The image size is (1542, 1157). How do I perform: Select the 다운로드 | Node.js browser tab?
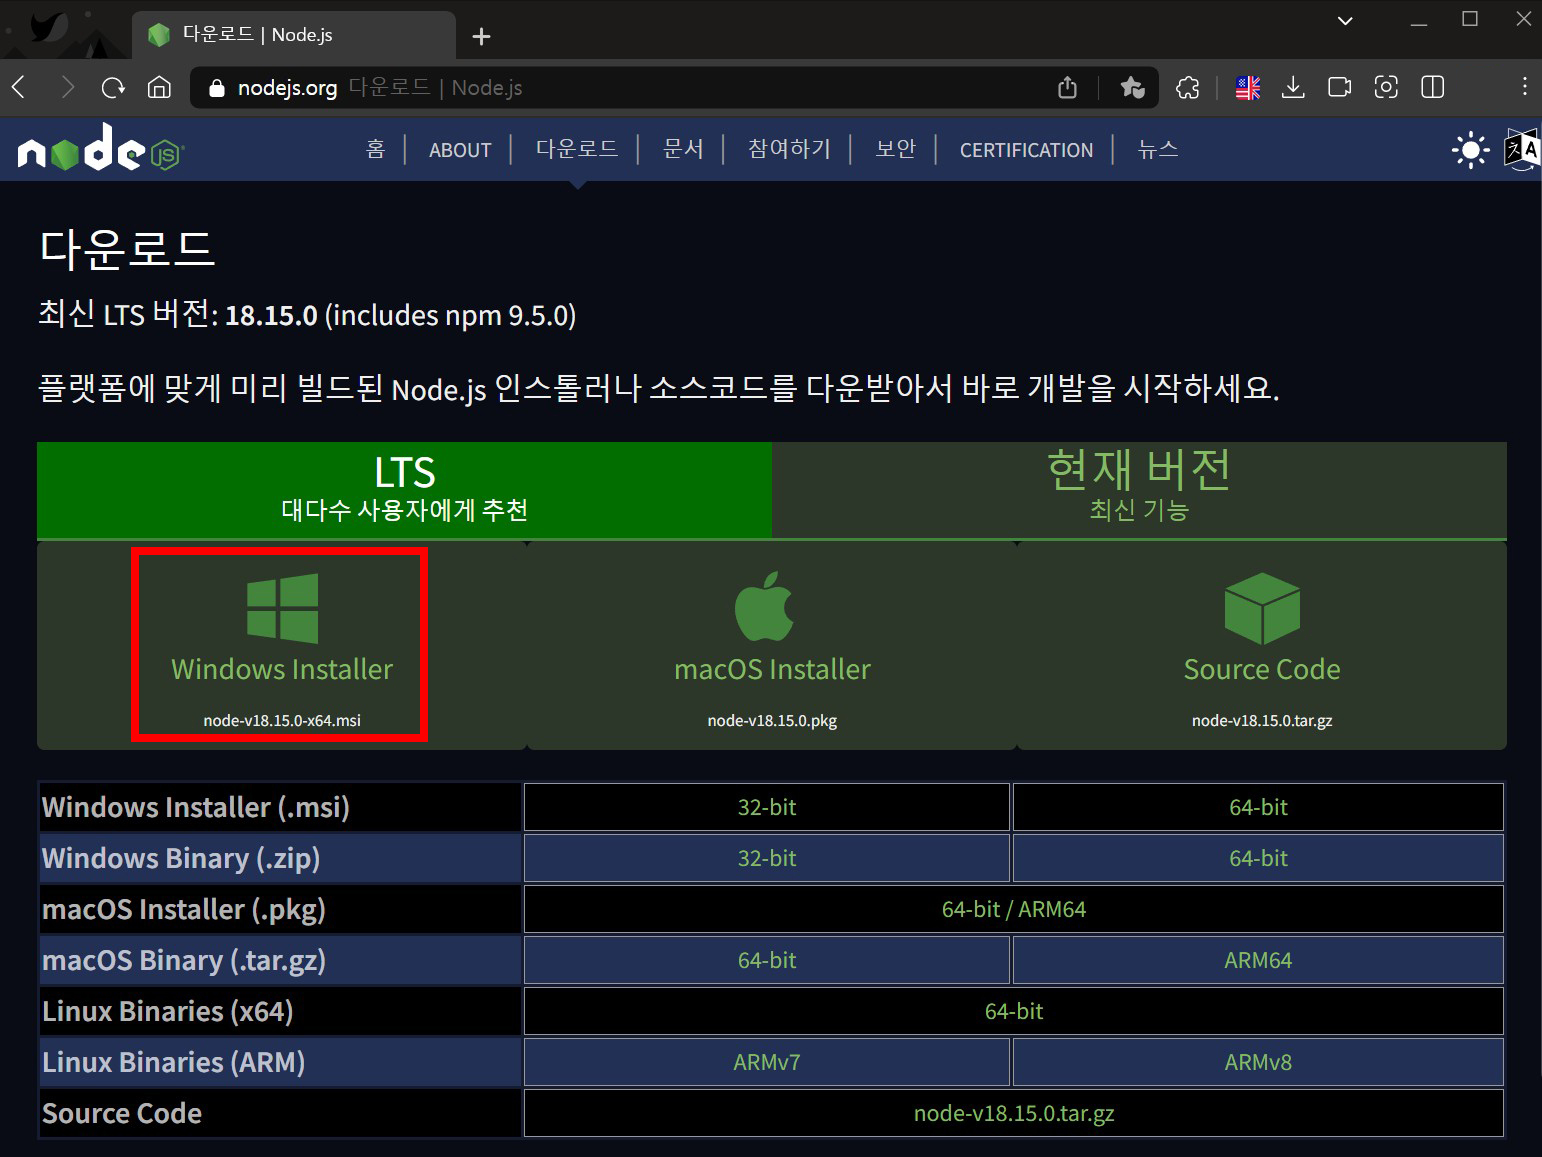295,35
